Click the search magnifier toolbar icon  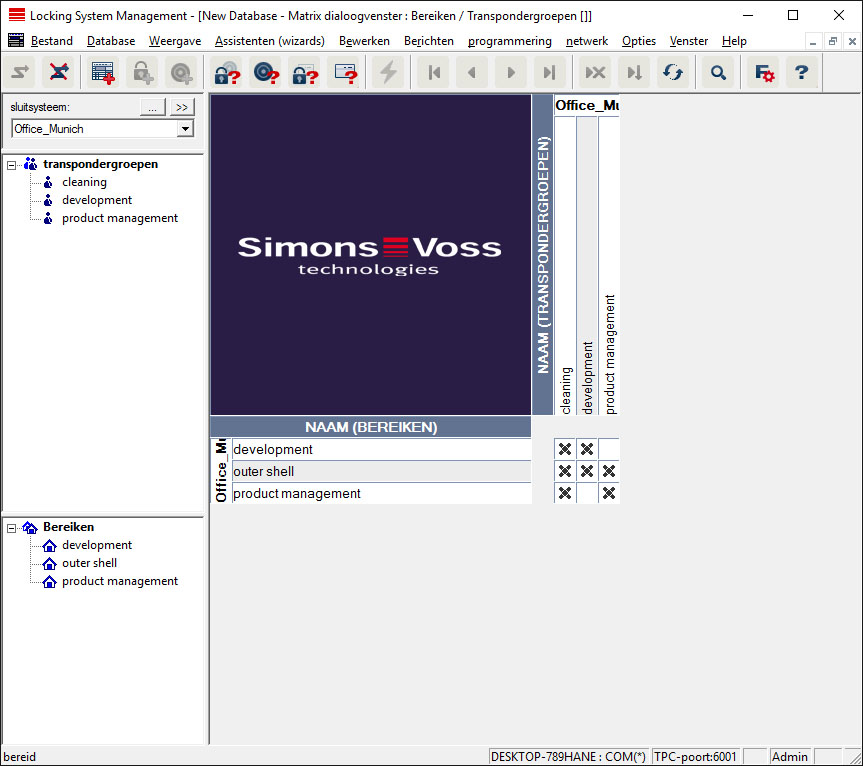(718, 73)
